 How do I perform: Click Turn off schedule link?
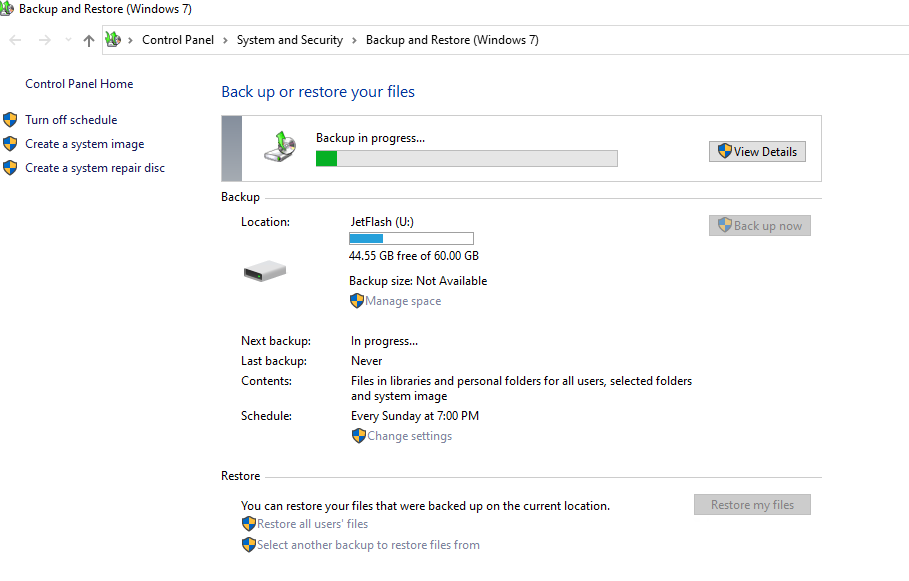pyautogui.click(x=71, y=120)
